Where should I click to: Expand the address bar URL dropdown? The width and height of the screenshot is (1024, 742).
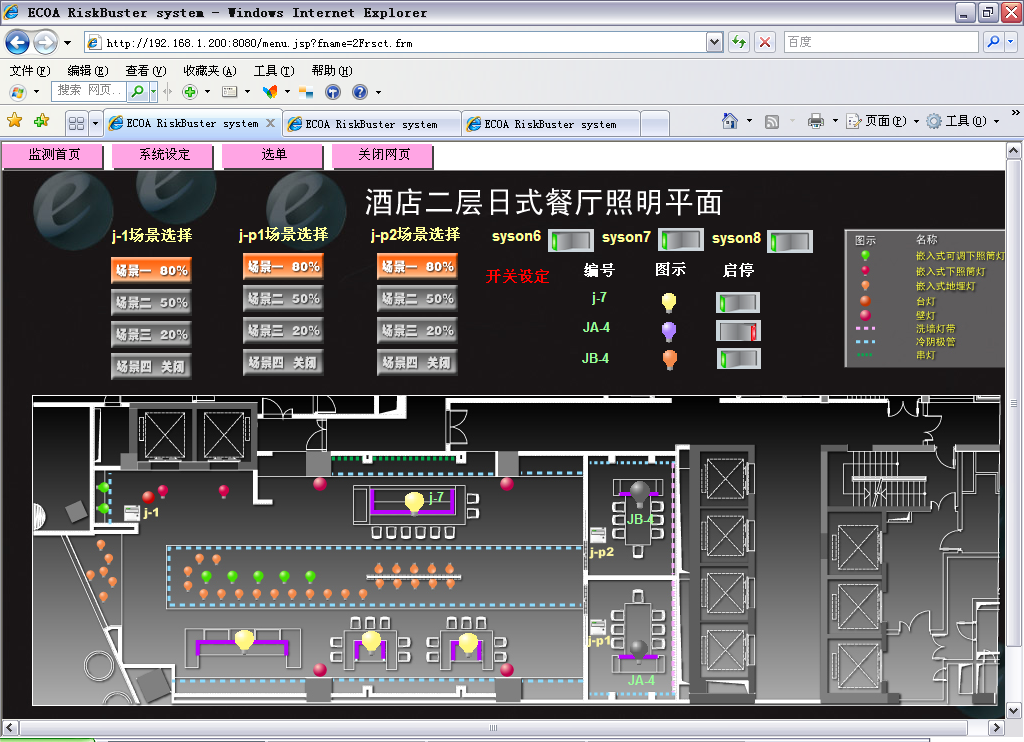(x=714, y=43)
